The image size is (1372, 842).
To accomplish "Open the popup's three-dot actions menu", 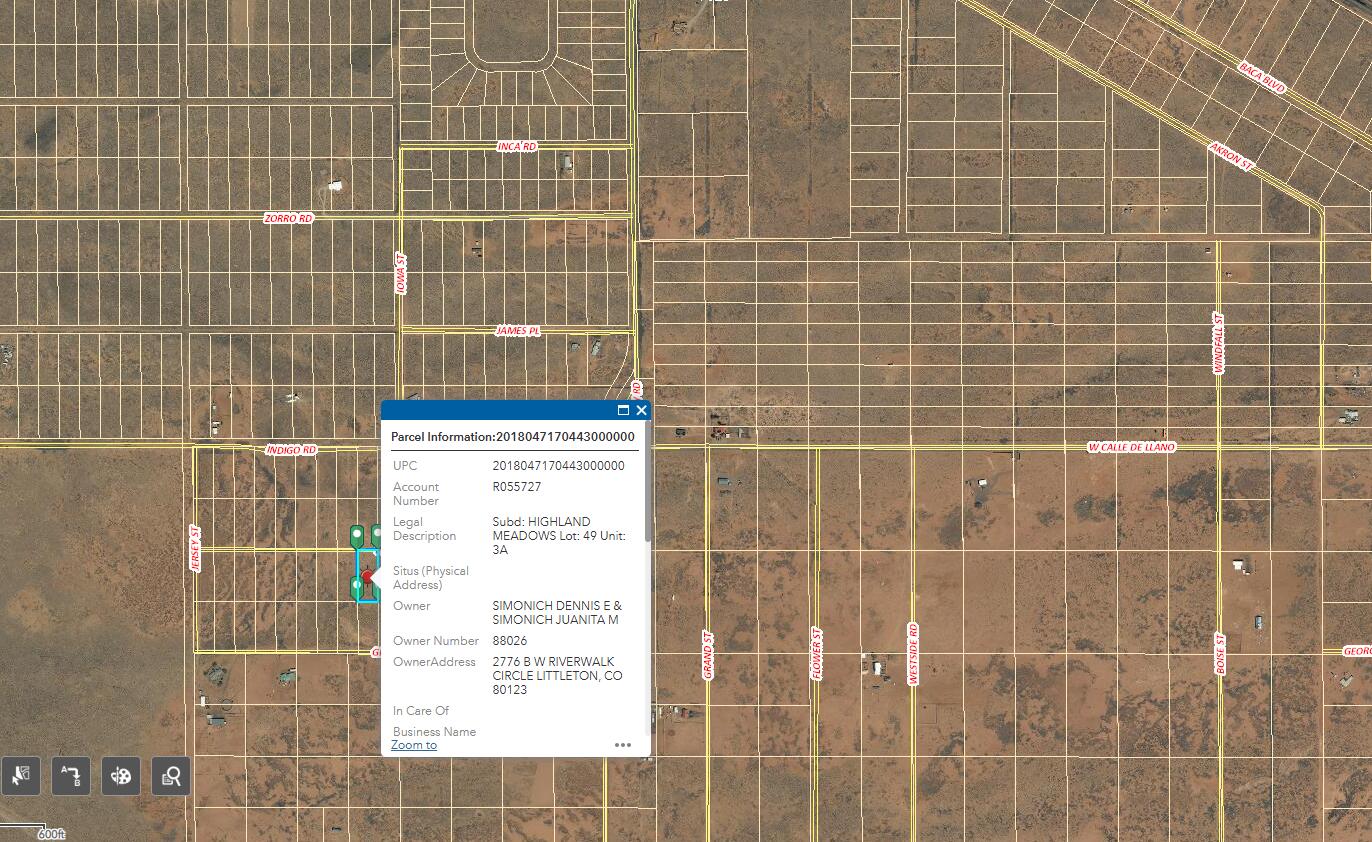I will (x=623, y=745).
